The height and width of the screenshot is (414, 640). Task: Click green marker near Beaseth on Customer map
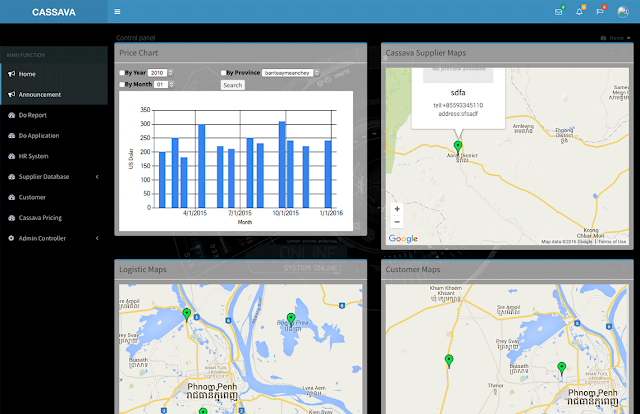[x=562, y=368]
